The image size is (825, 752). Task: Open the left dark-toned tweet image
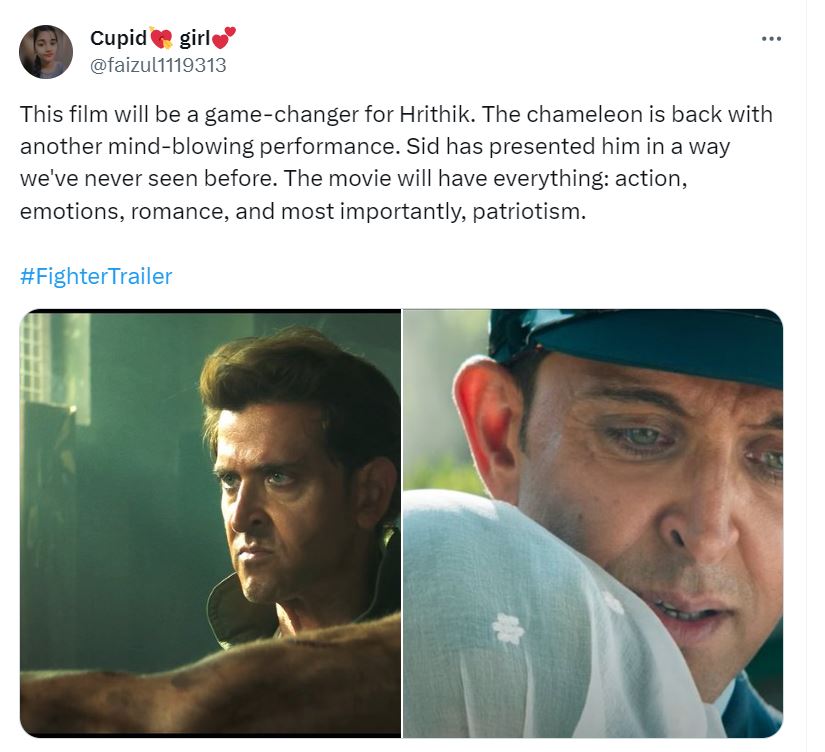tap(210, 523)
